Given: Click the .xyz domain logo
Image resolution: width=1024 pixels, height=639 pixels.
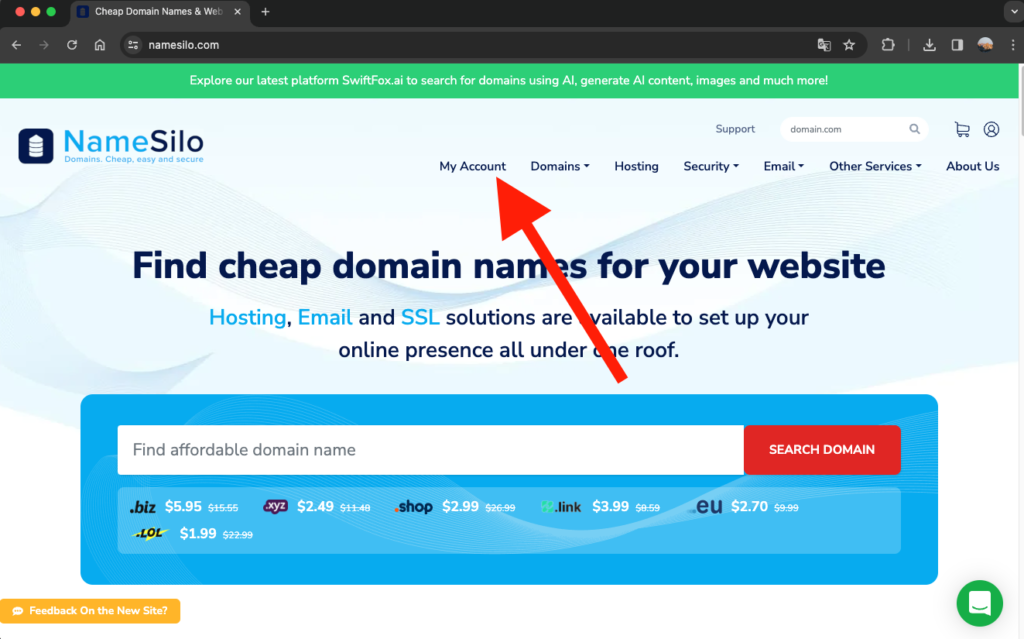Looking at the screenshot, I should [276, 506].
